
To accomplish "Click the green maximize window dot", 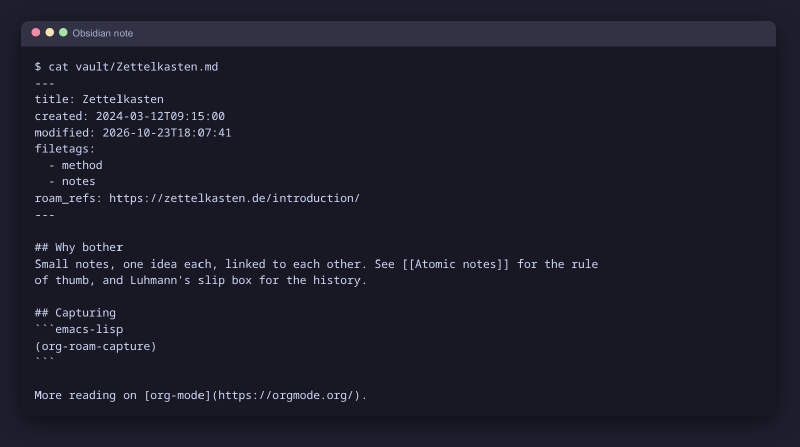I will (x=63, y=33).
